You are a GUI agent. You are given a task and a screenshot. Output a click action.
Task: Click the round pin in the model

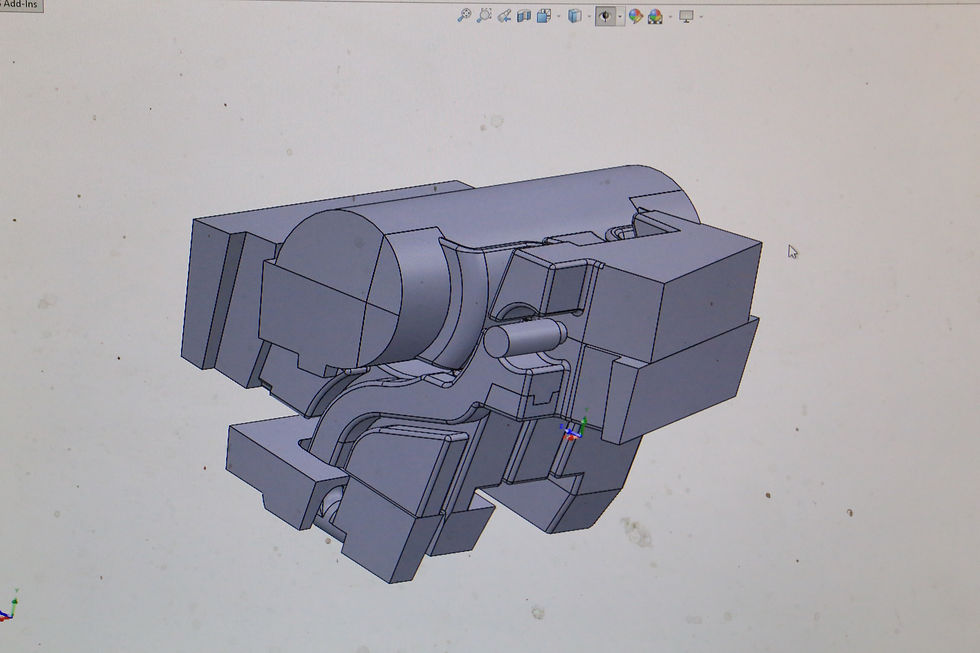[524, 336]
